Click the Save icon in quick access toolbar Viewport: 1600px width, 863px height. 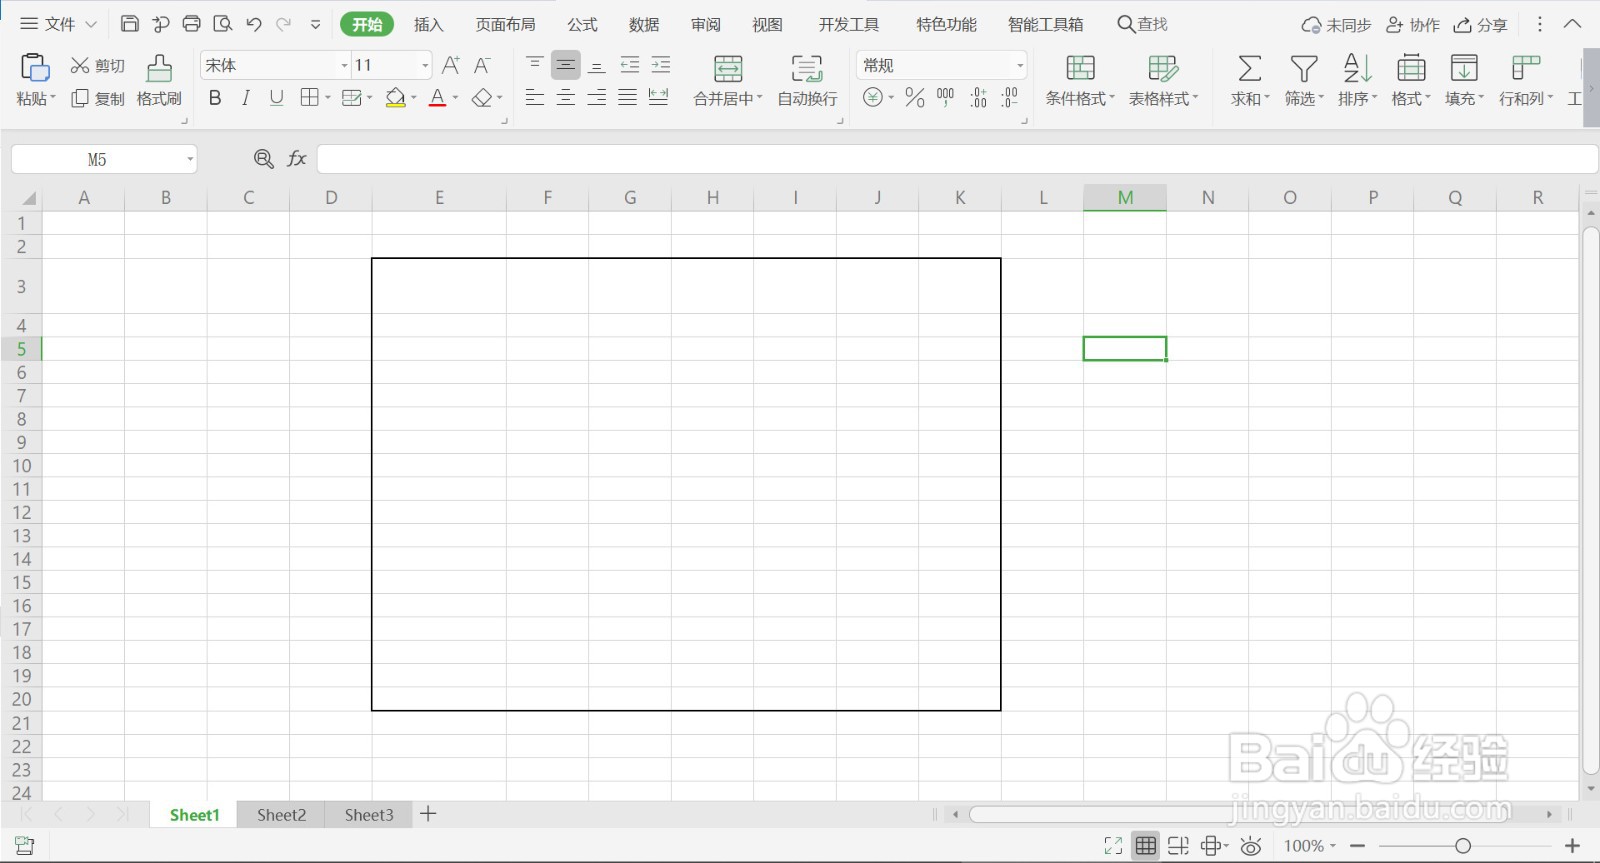pyautogui.click(x=130, y=24)
